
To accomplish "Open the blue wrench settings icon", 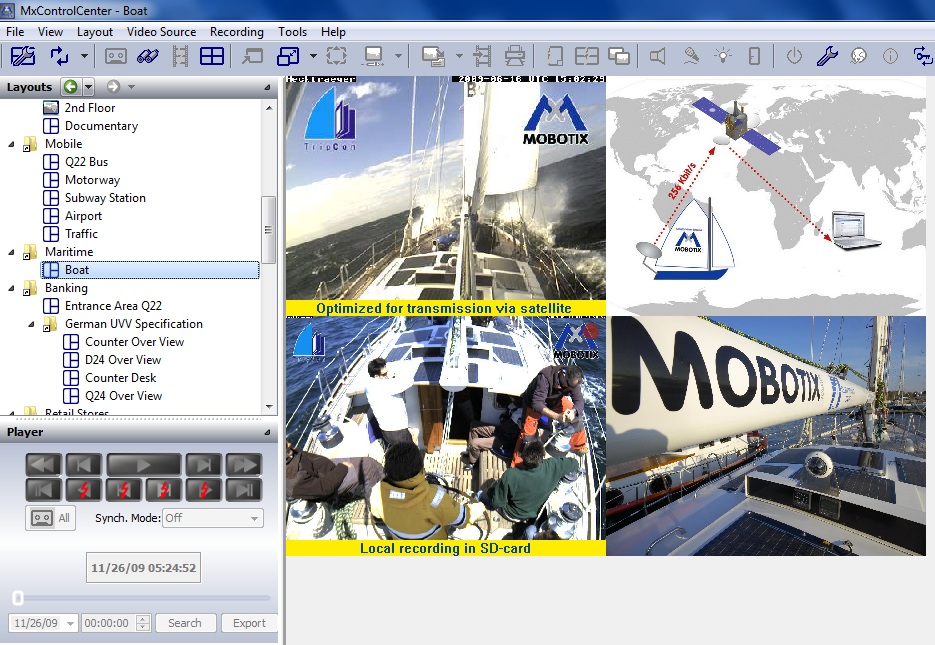I will (x=827, y=56).
